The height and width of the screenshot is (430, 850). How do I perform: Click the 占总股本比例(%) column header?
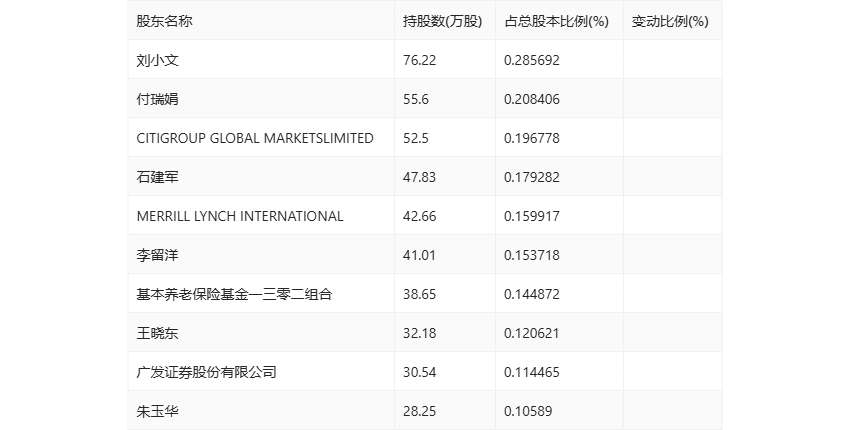(x=557, y=21)
